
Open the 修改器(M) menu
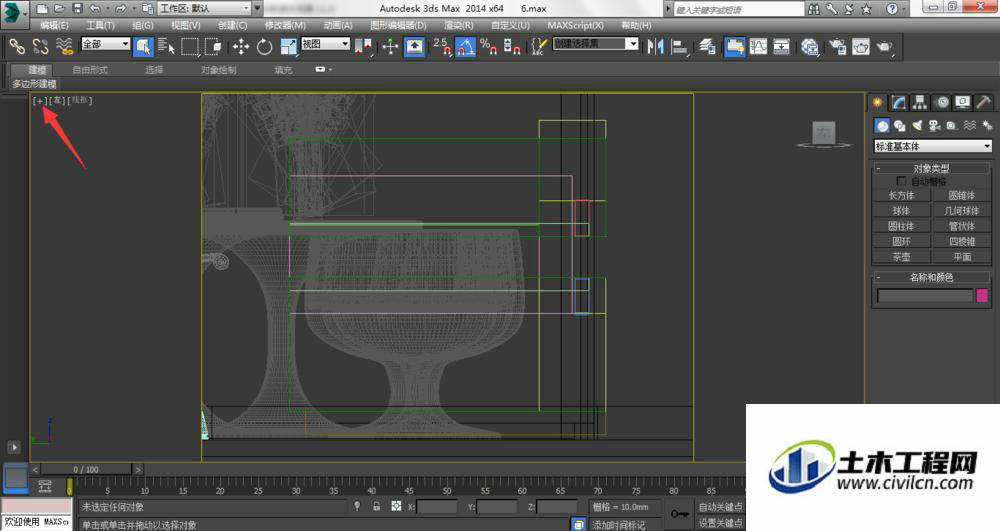[x=285, y=25]
